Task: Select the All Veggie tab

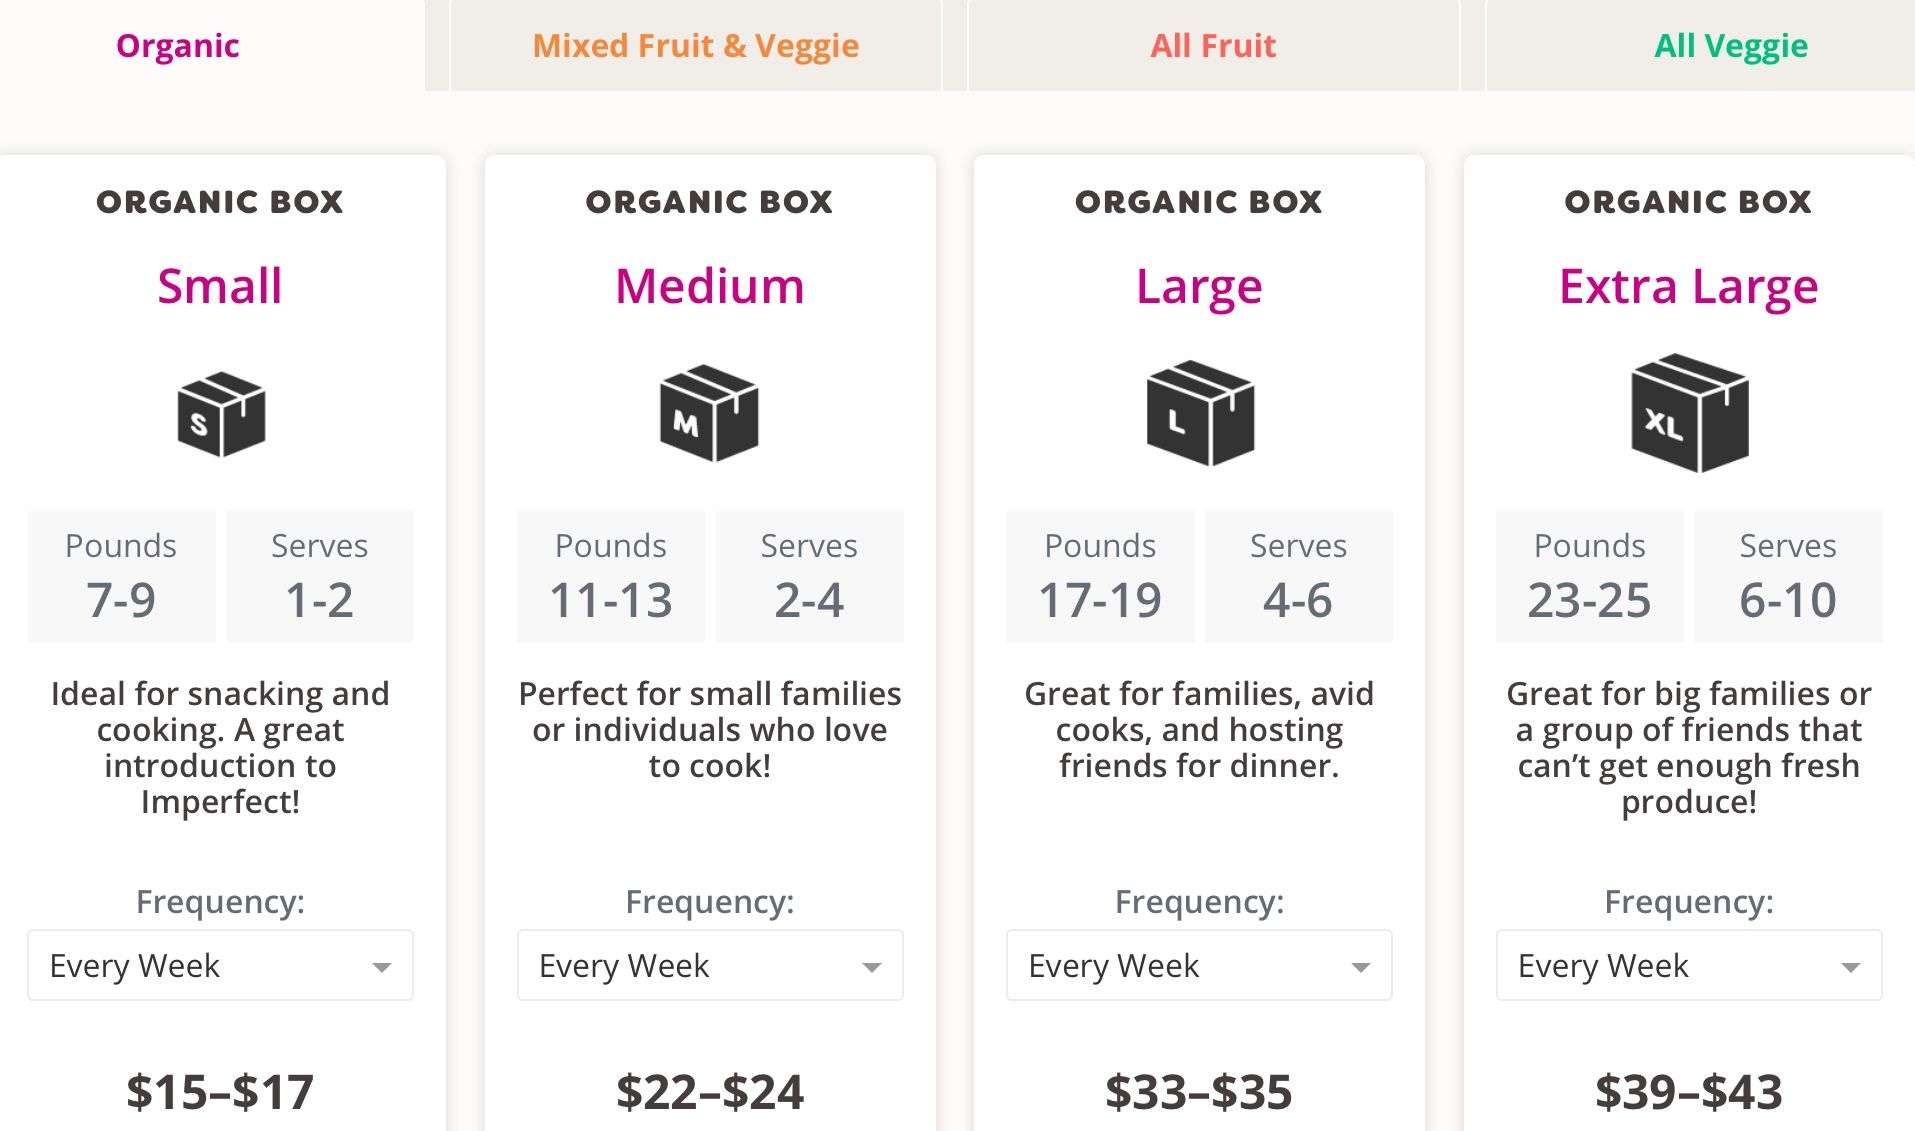Action: click(1730, 46)
